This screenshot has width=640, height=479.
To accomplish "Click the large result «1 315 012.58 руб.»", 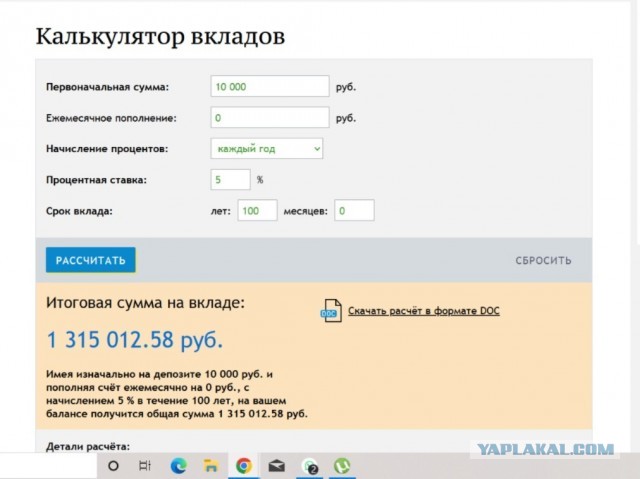I will click(x=135, y=339).
